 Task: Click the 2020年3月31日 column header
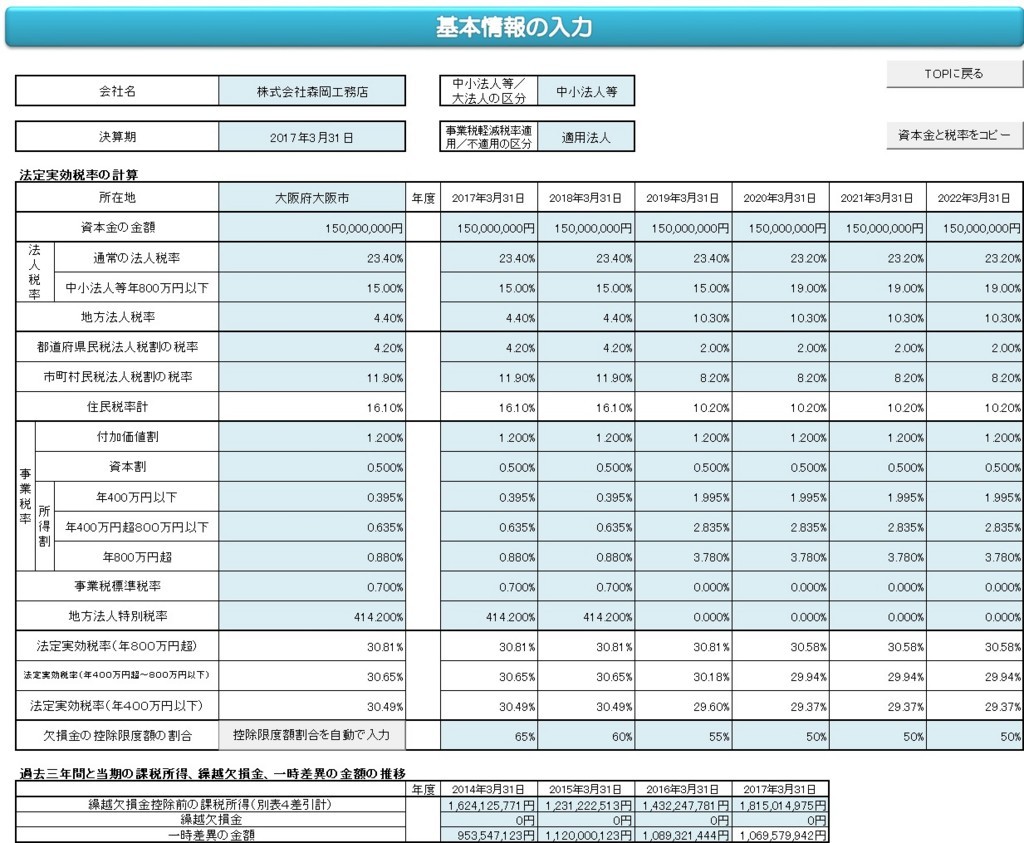(780, 198)
